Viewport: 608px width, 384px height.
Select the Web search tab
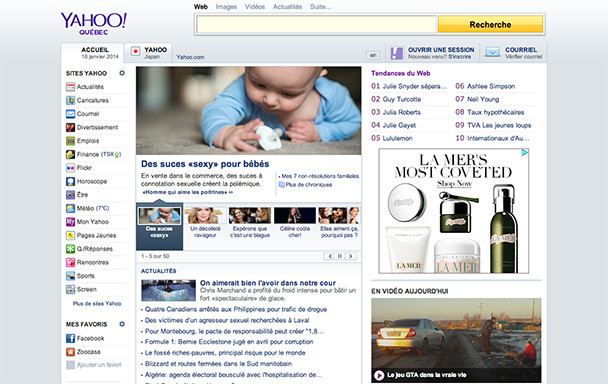201,7
